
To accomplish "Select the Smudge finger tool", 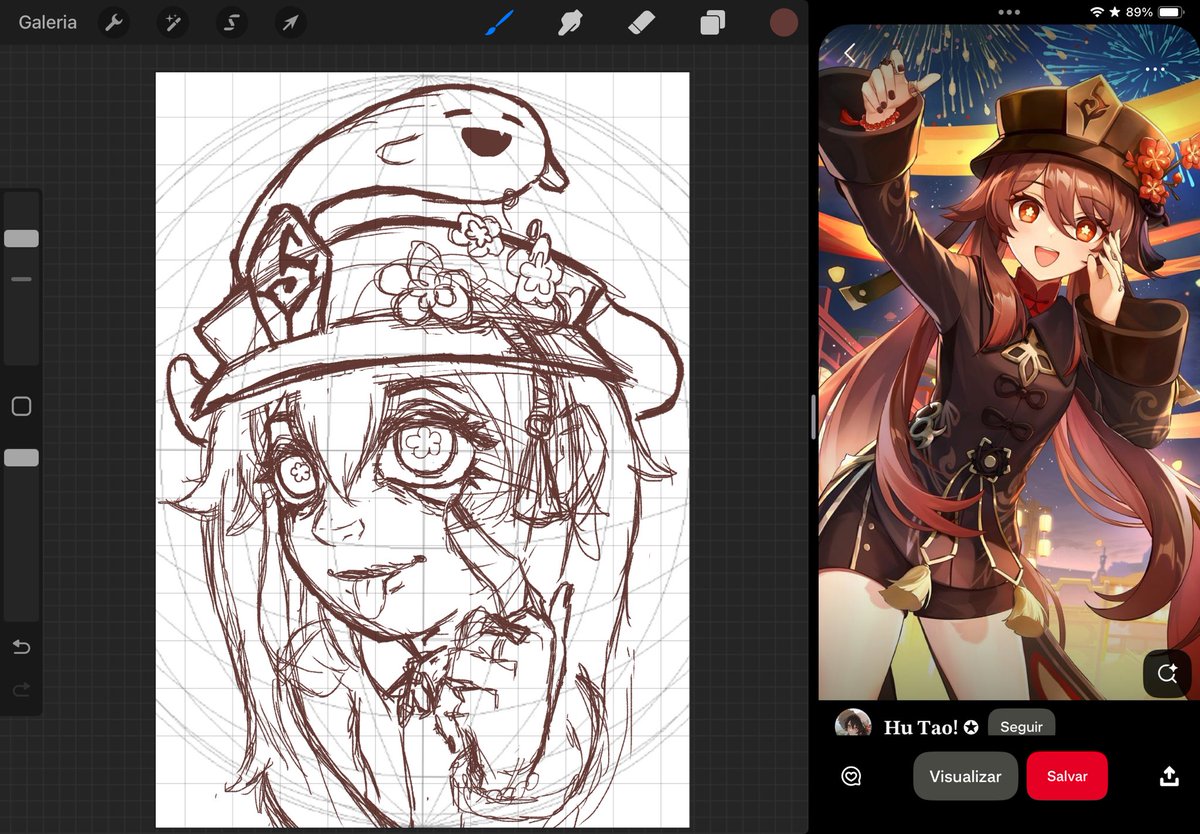I will (570, 22).
